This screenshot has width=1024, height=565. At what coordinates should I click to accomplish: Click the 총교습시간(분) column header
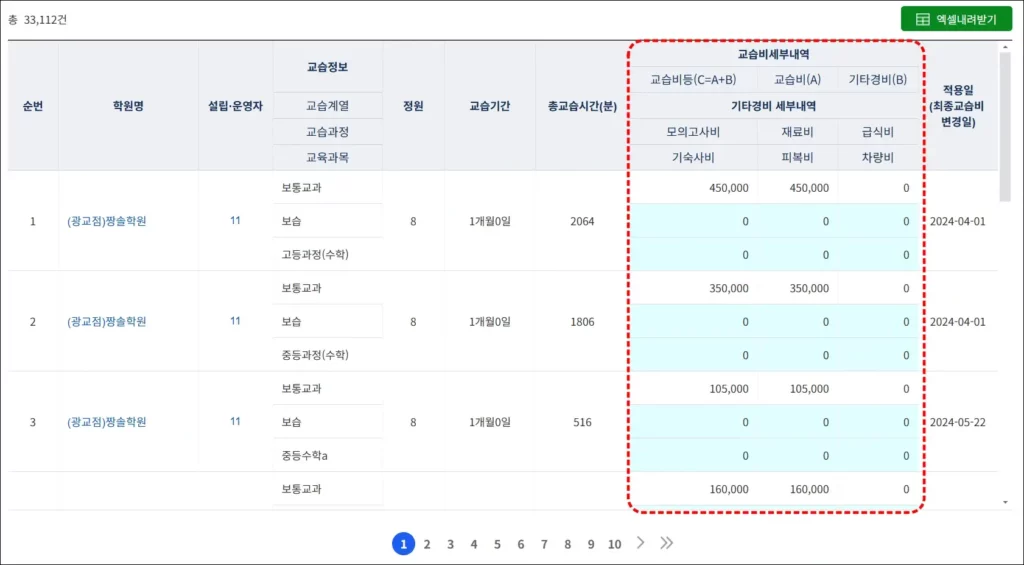pos(582,106)
